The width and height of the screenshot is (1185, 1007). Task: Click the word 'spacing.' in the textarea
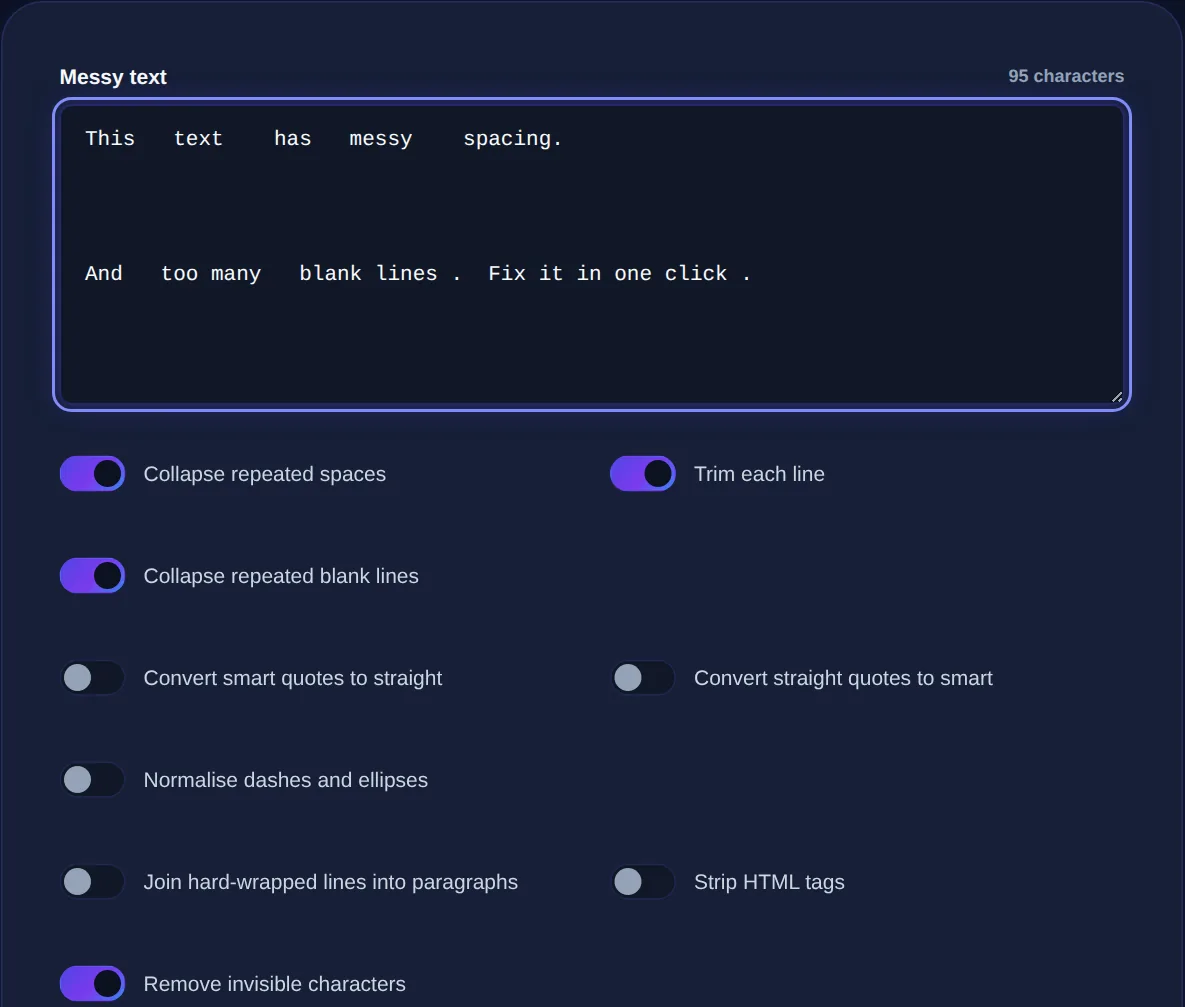pyautogui.click(x=512, y=139)
